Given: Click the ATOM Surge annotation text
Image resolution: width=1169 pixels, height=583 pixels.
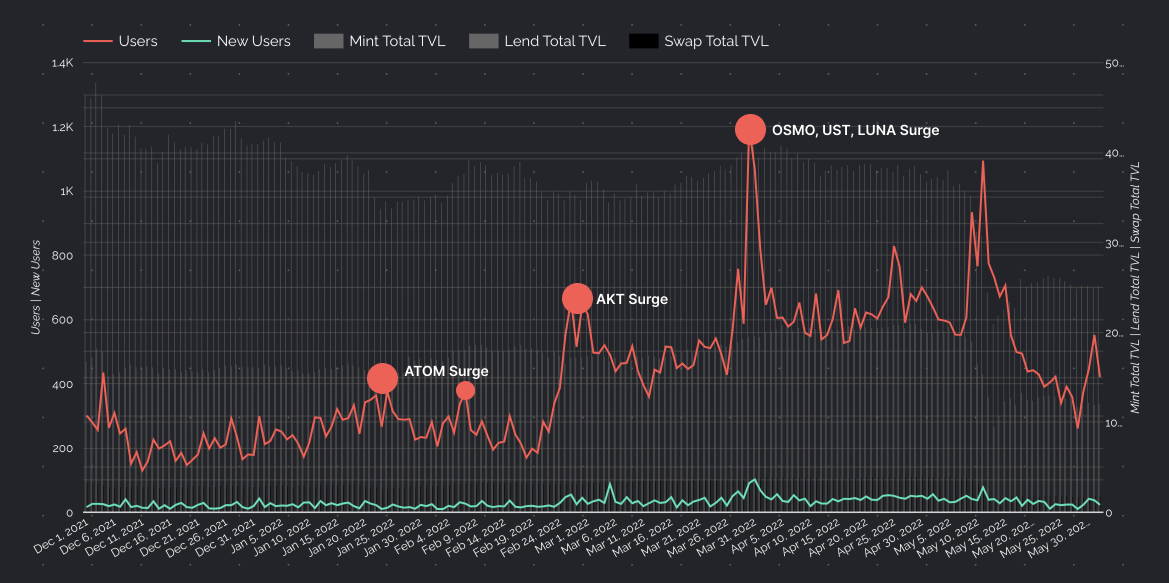Looking at the screenshot, I should pyautogui.click(x=446, y=371).
